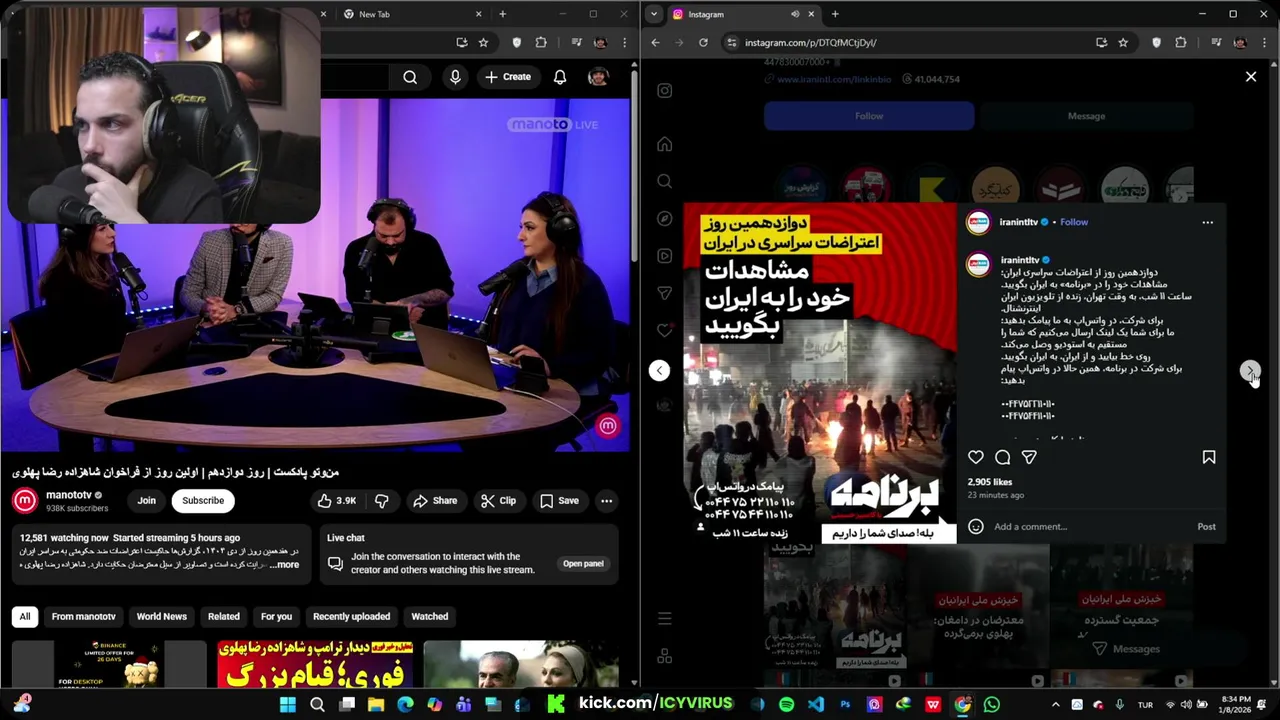
Task: Show hidden system tray icons chevron
Action: [1055, 705]
